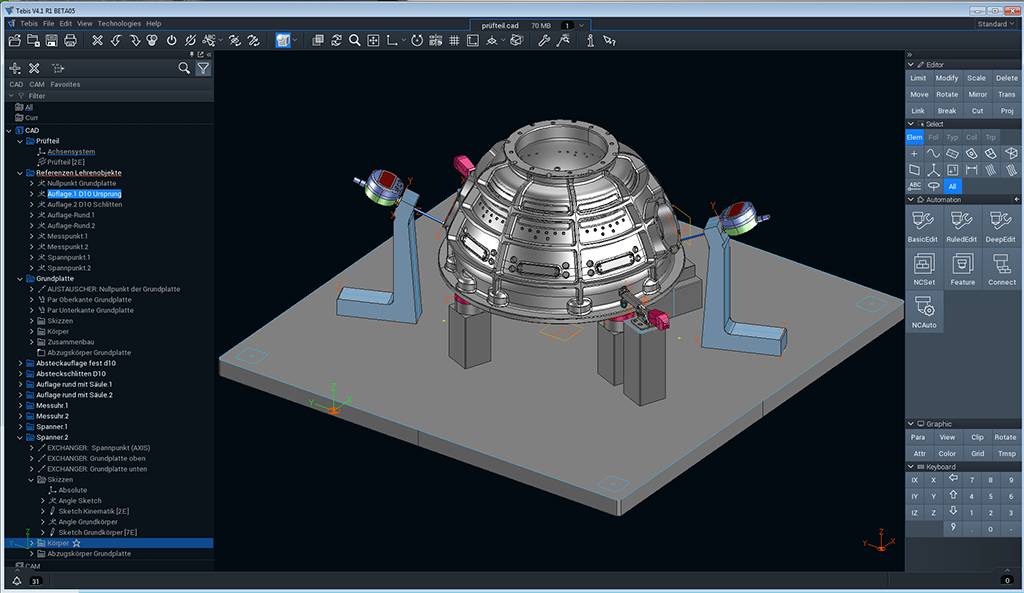This screenshot has width=1024, height=593.
Task: Open the Standard layout dropdown
Action: click(996, 24)
